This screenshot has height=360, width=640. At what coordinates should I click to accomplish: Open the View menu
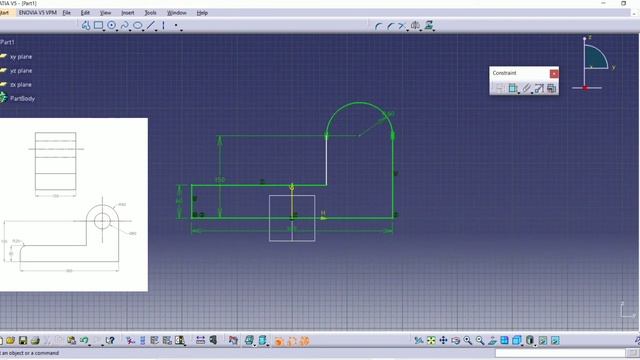pos(105,13)
